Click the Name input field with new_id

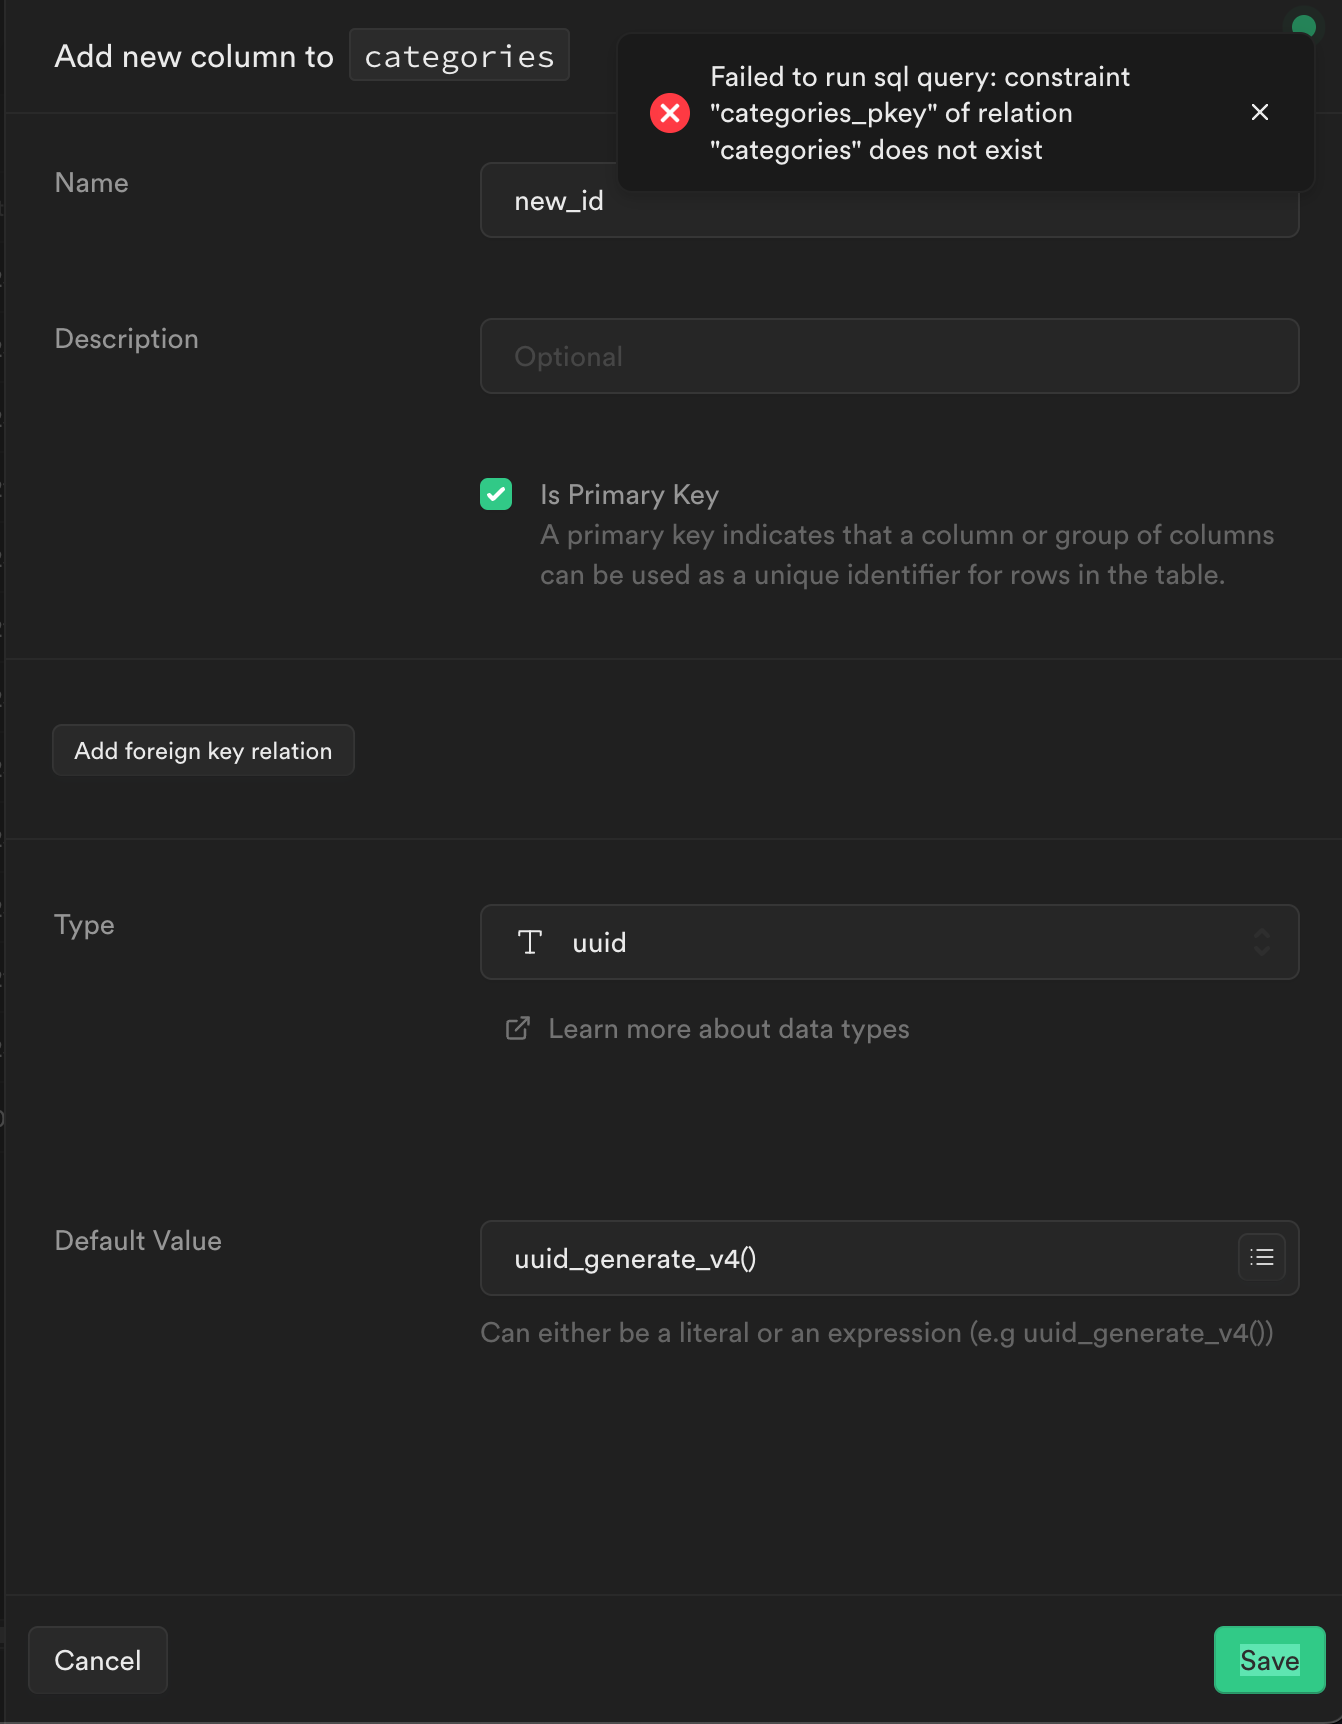[x=890, y=201]
